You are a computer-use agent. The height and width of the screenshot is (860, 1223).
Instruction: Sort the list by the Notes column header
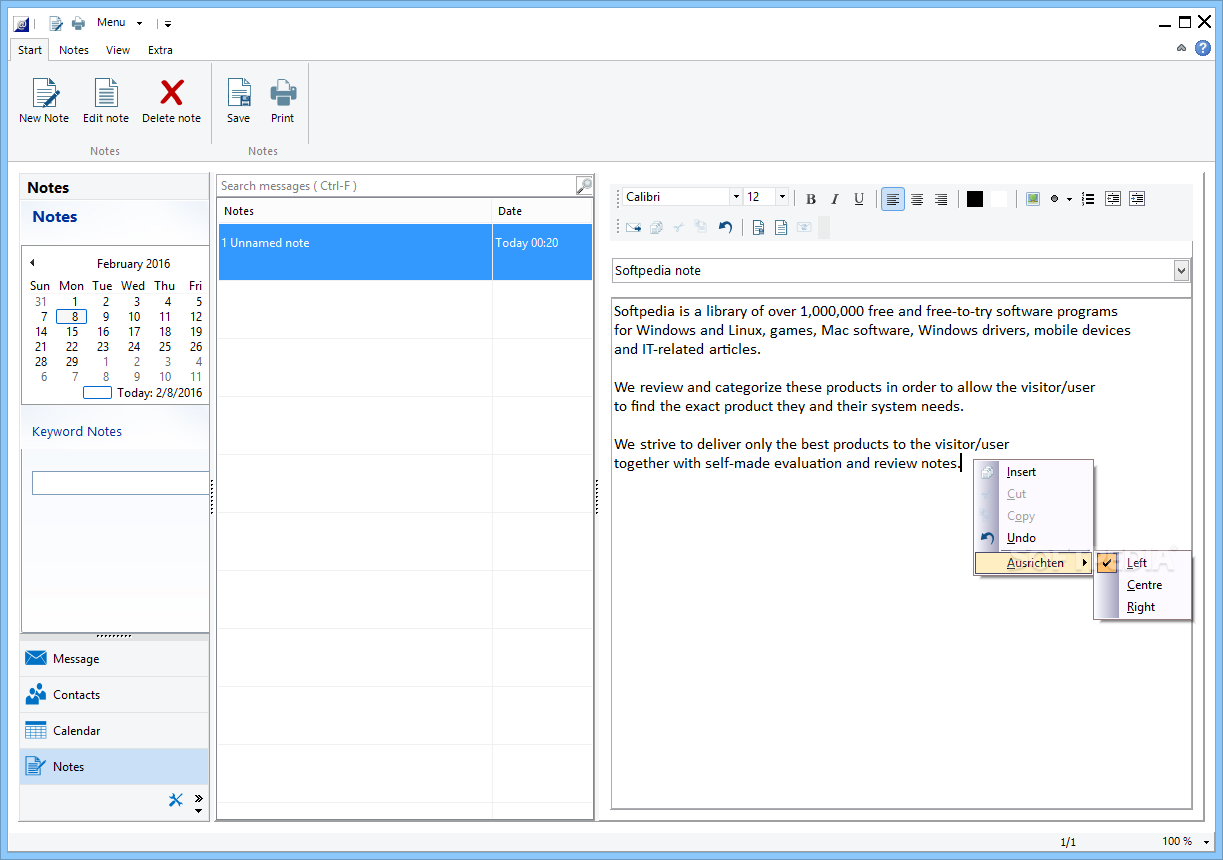[355, 211]
